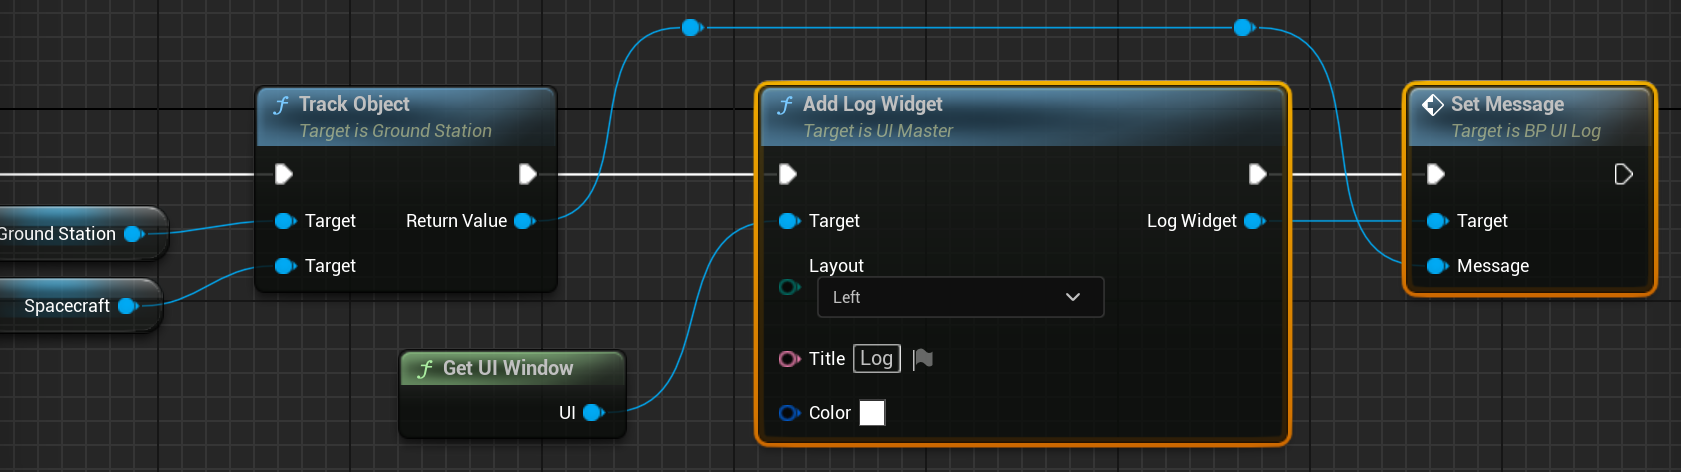The image size is (1681, 472).
Task: Click the UI output pin on Get UI Window
Action: tap(593, 412)
